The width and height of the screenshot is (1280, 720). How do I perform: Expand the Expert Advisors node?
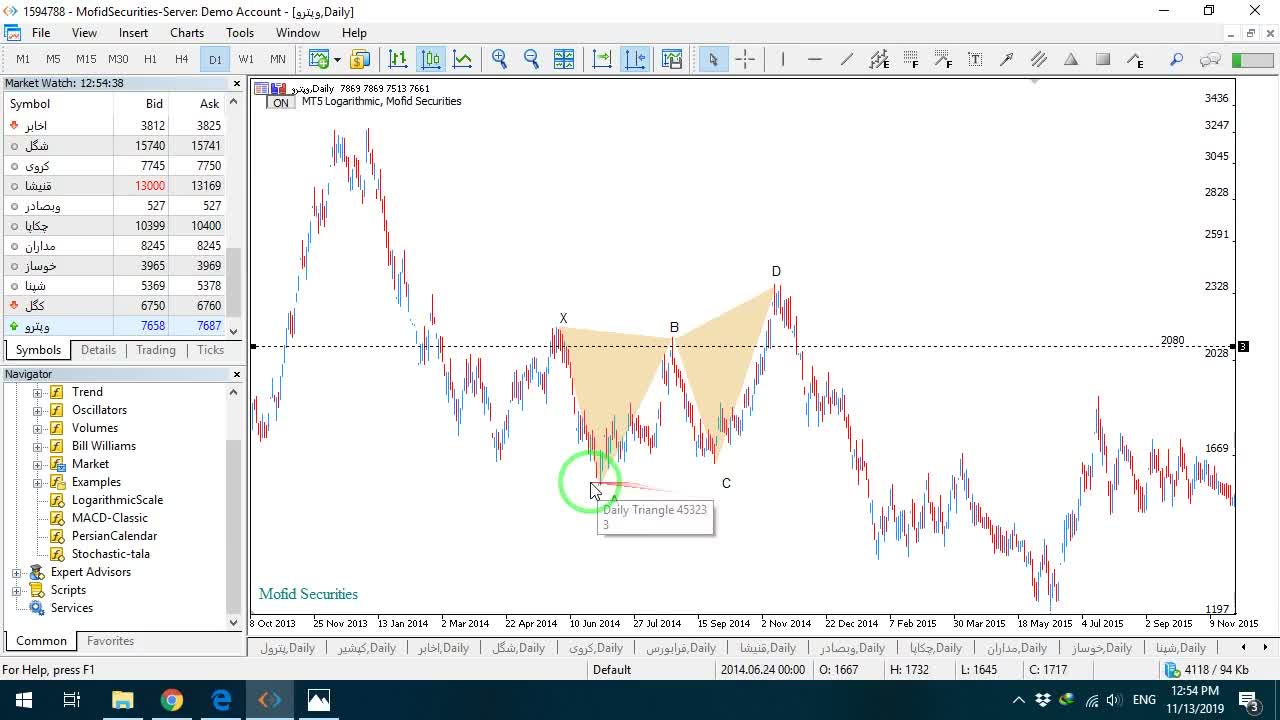pyautogui.click(x=16, y=572)
